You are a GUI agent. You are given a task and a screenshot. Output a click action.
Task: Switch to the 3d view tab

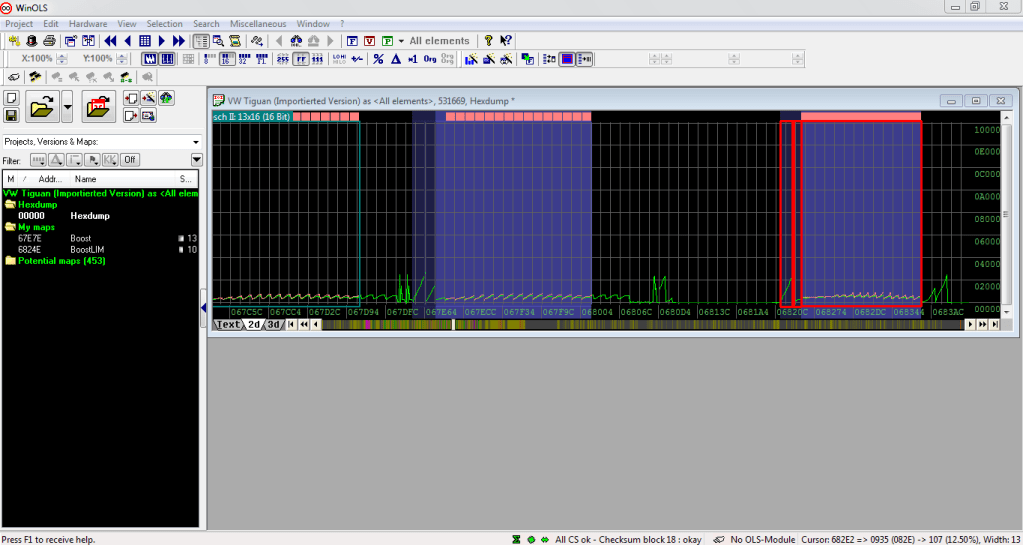[273, 324]
